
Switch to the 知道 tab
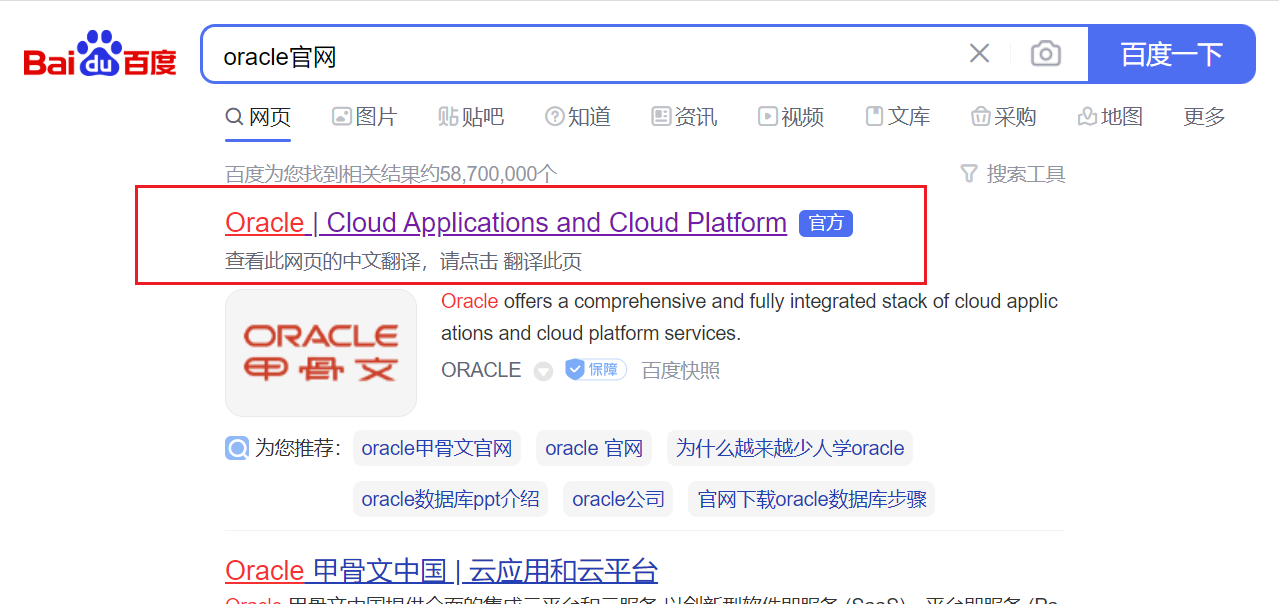point(578,117)
